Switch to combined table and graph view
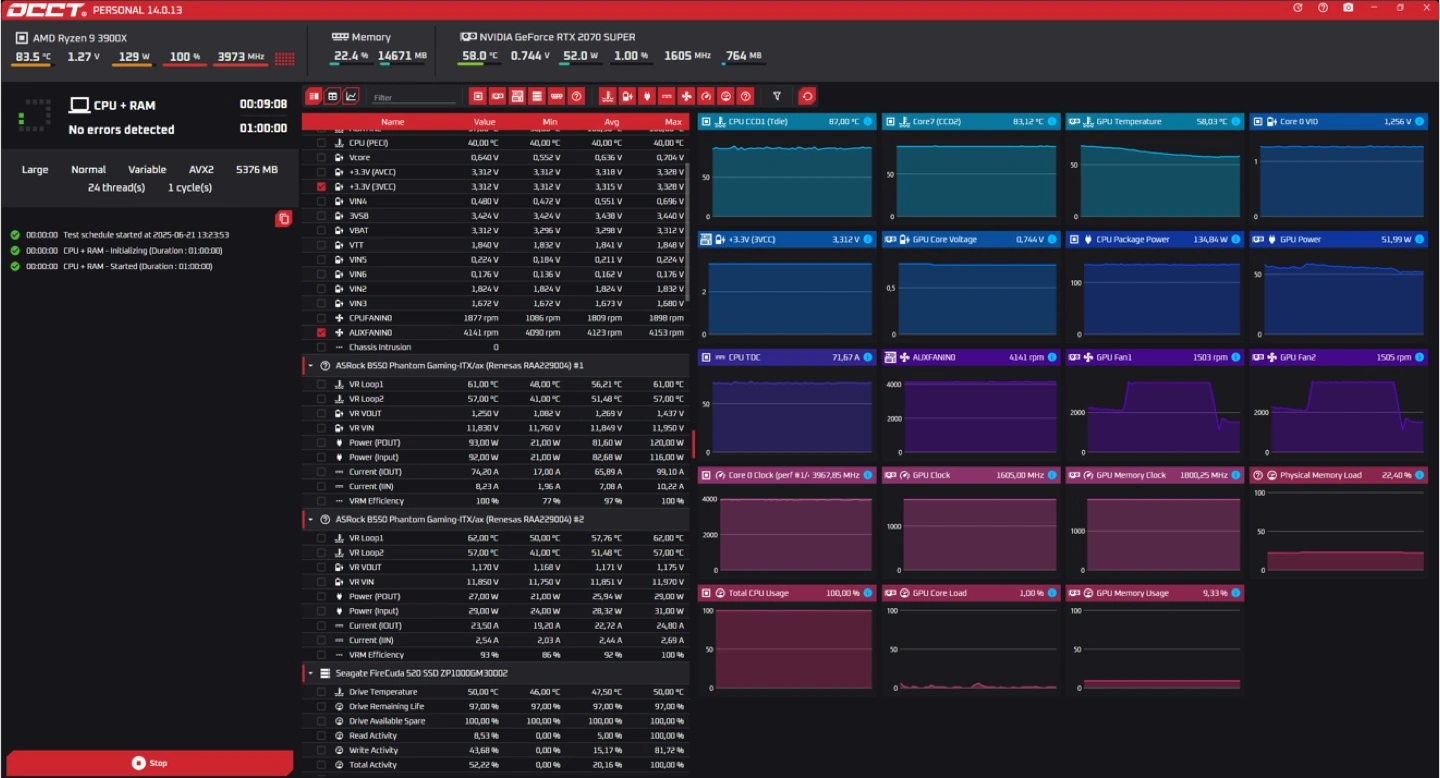The width and height of the screenshot is (1440, 778). coord(314,96)
